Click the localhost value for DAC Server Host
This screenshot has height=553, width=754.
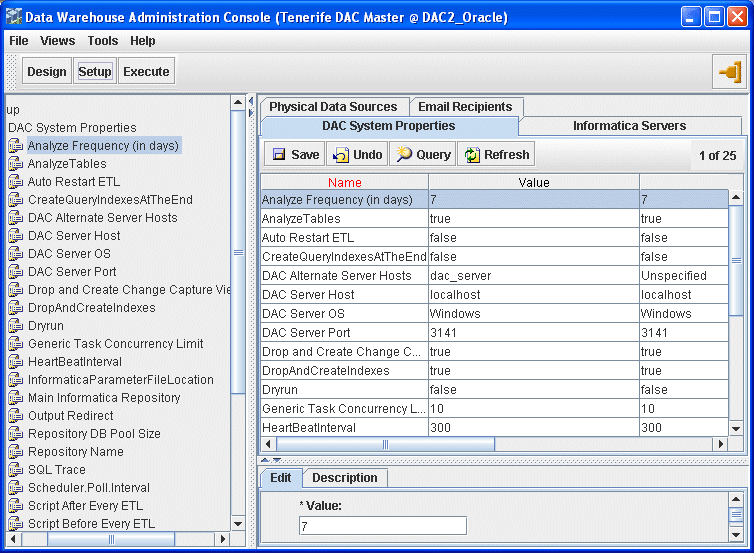click(534, 295)
